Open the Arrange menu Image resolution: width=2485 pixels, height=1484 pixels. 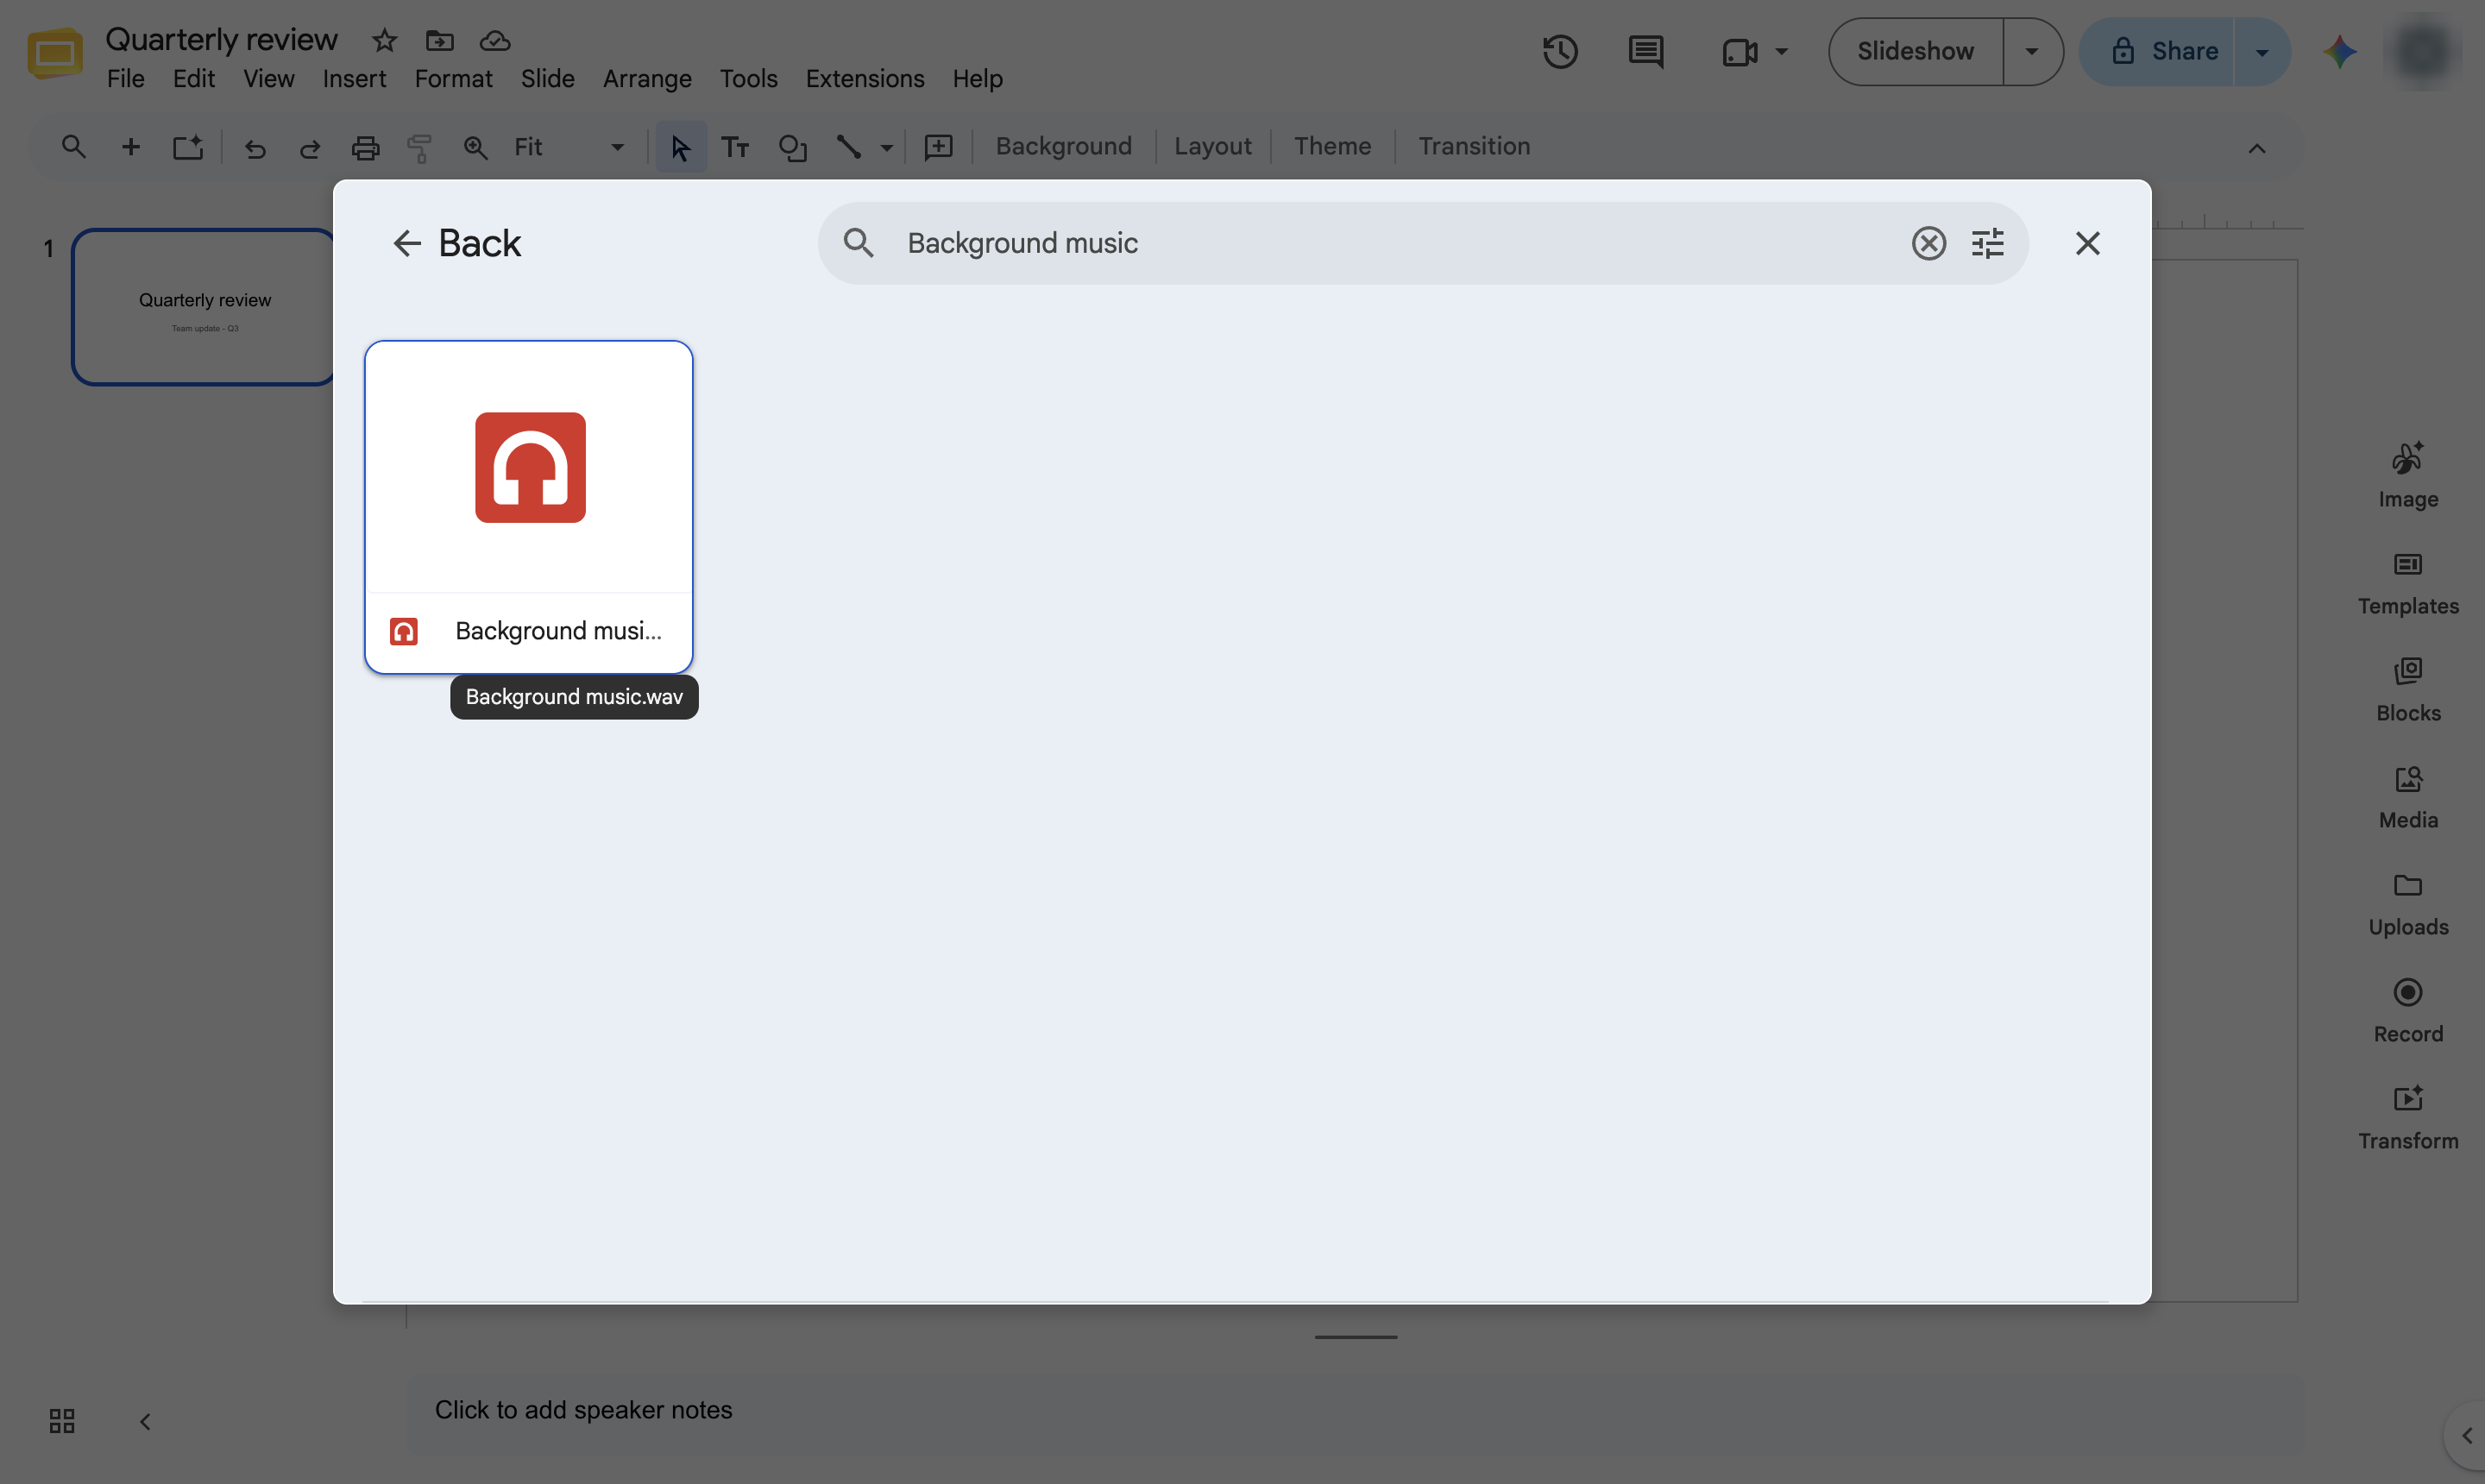(647, 78)
